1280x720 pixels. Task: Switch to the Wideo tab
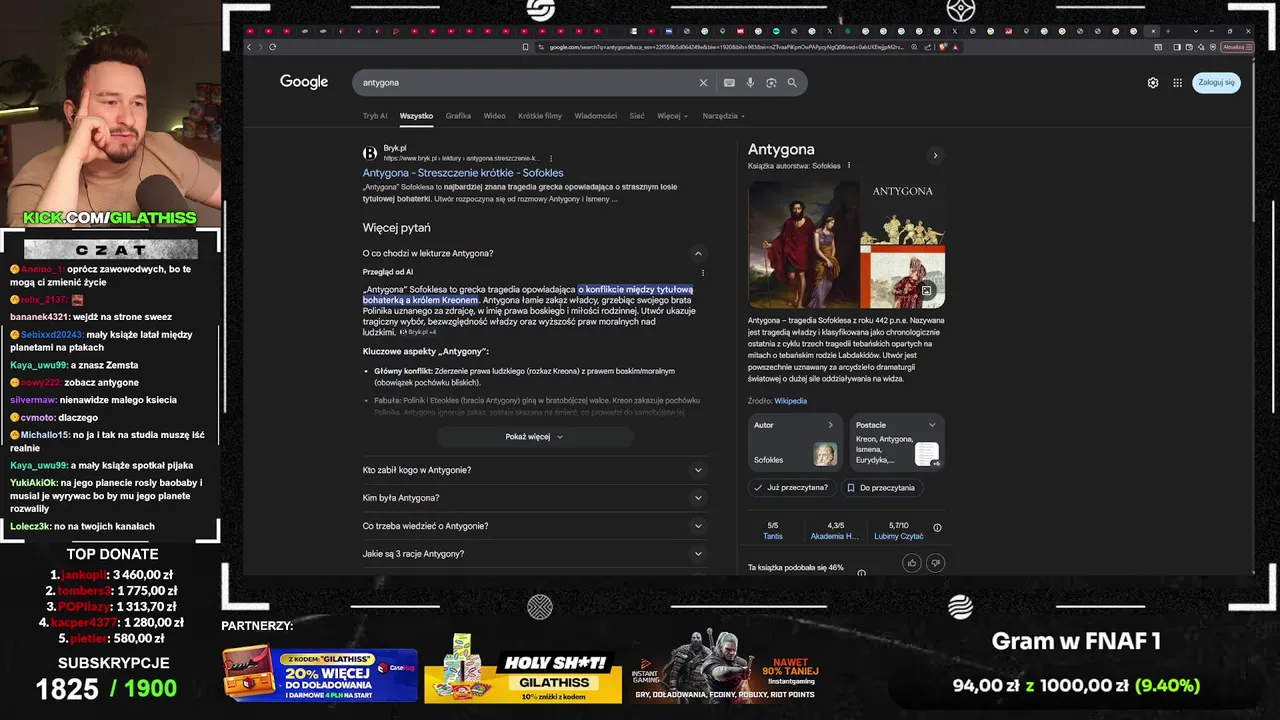point(495,116)
